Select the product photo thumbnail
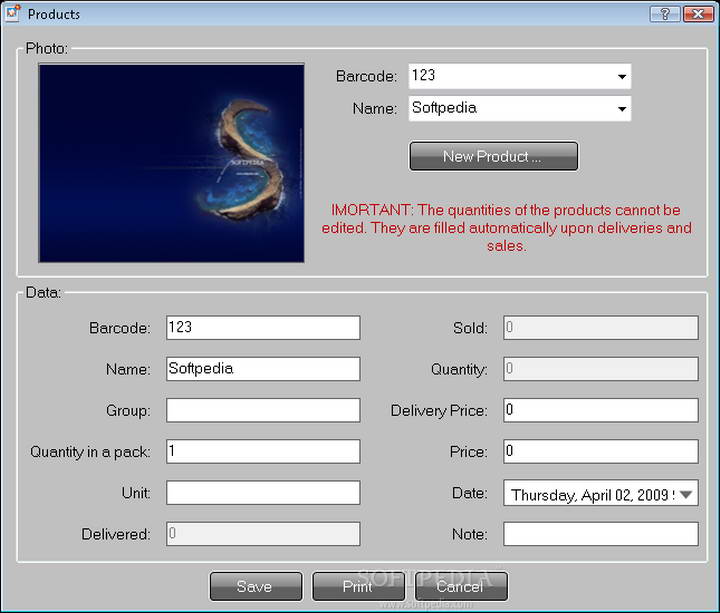This screenshot has height=613, width=720. [172, 163]
